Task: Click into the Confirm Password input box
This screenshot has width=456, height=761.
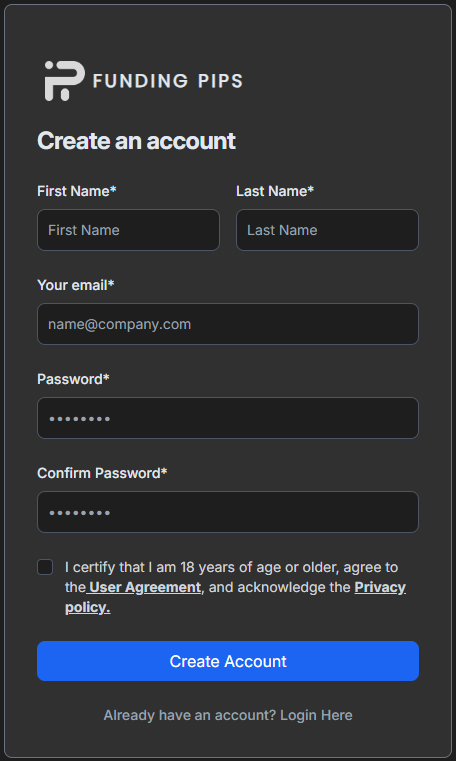Action: click(x=228, y=512)
